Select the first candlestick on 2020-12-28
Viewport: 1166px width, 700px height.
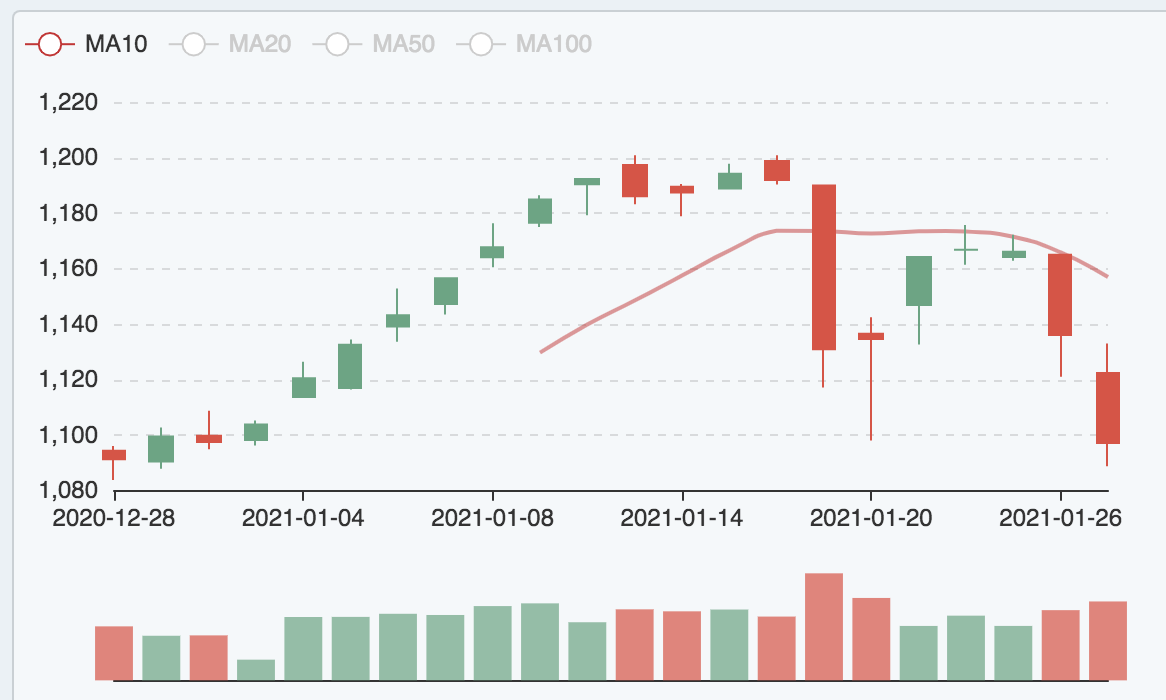tap(114, 454)
